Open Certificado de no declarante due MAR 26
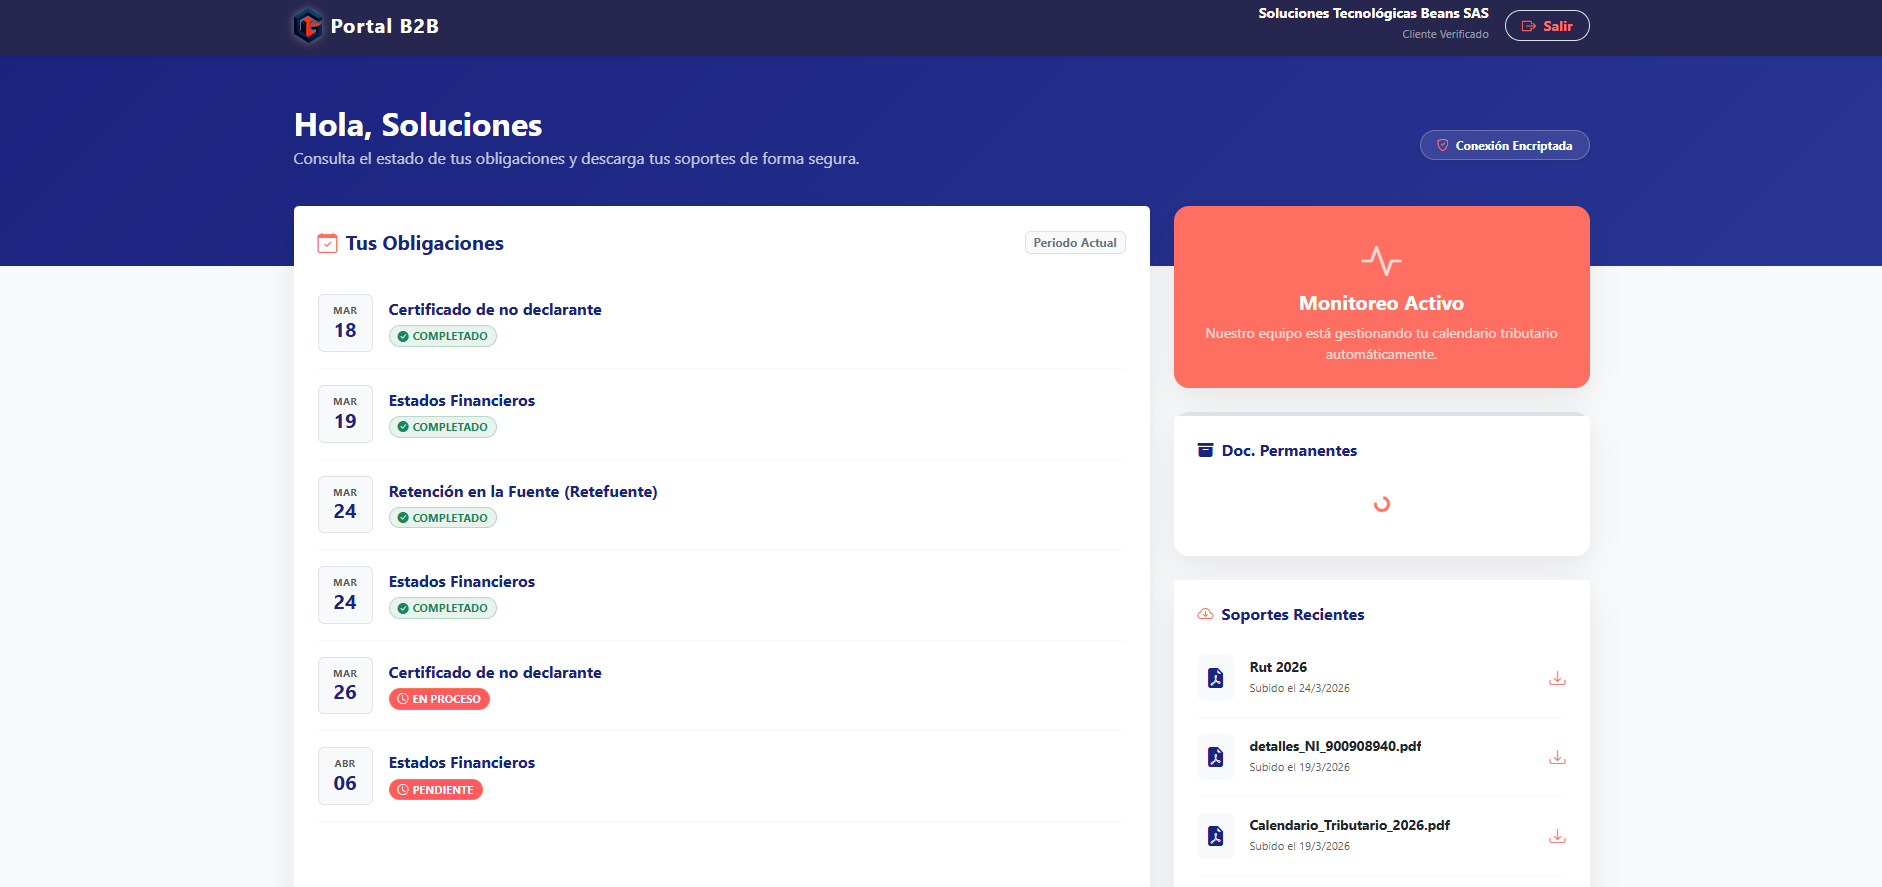This screenshot has width=1882, height=887. [x=495, y=673]
